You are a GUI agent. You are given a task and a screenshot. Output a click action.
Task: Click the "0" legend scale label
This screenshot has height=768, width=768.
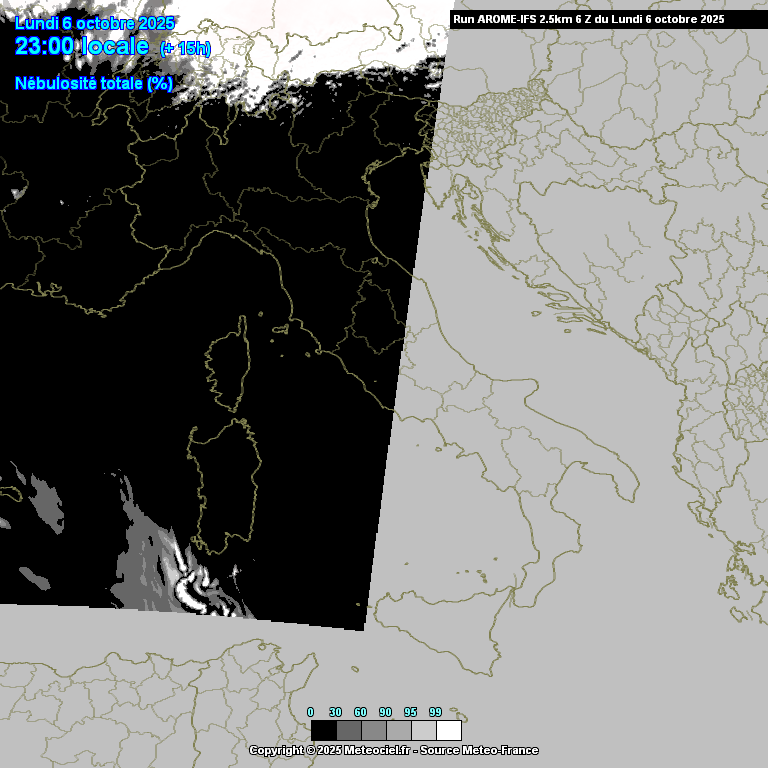pyautogui.click(x=310, y=712)
